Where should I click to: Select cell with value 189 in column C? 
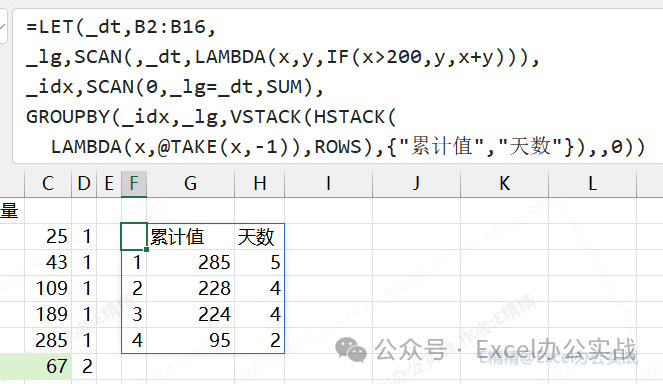(48, 315)
